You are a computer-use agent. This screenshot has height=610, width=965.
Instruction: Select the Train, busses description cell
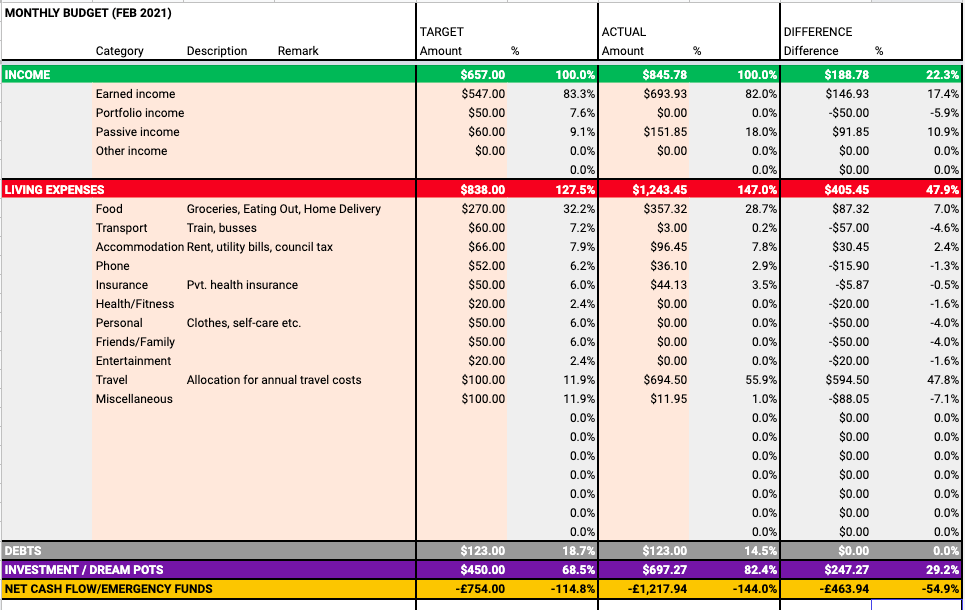tap(222, 228)
